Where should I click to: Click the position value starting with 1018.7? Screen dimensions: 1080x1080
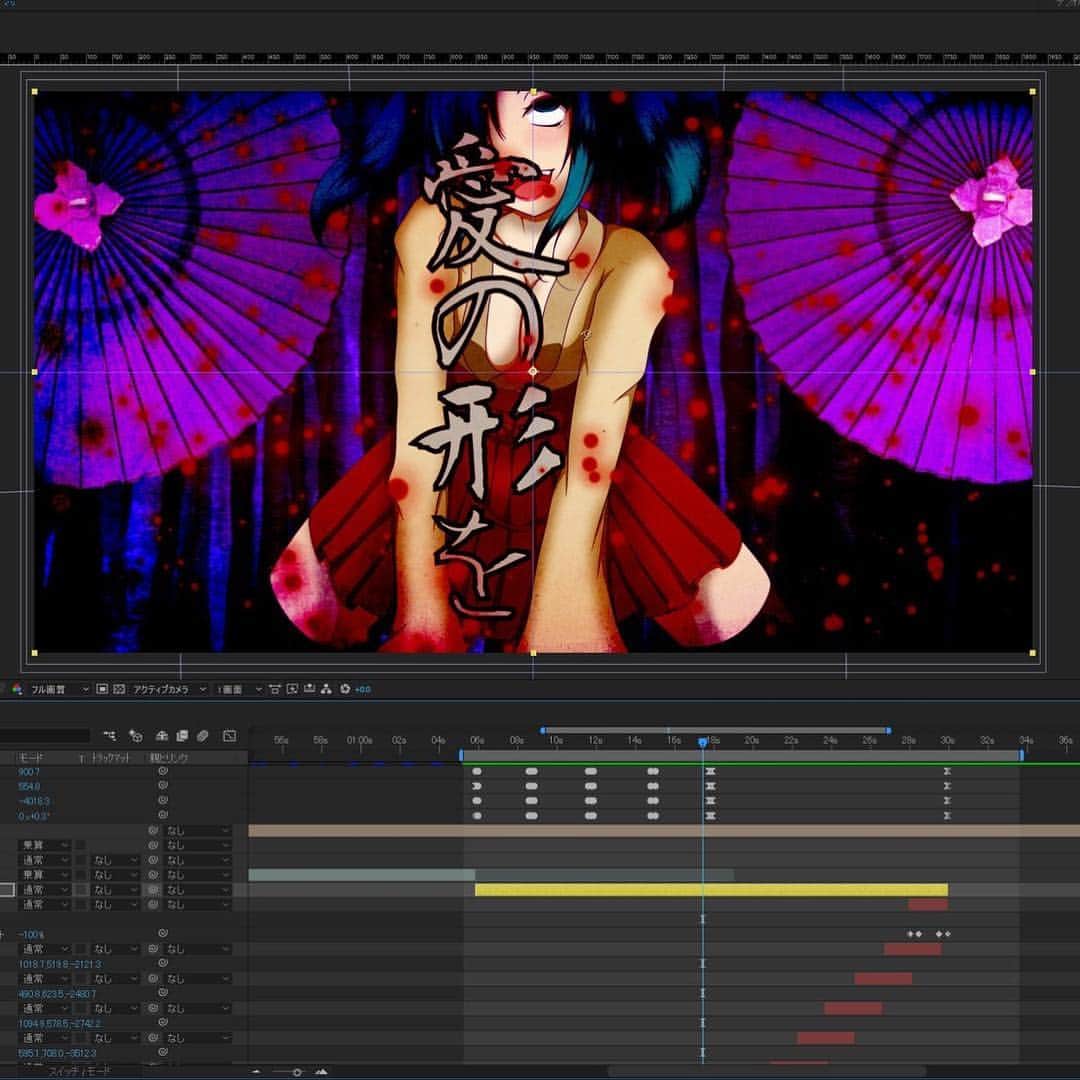tap(60, 964)
